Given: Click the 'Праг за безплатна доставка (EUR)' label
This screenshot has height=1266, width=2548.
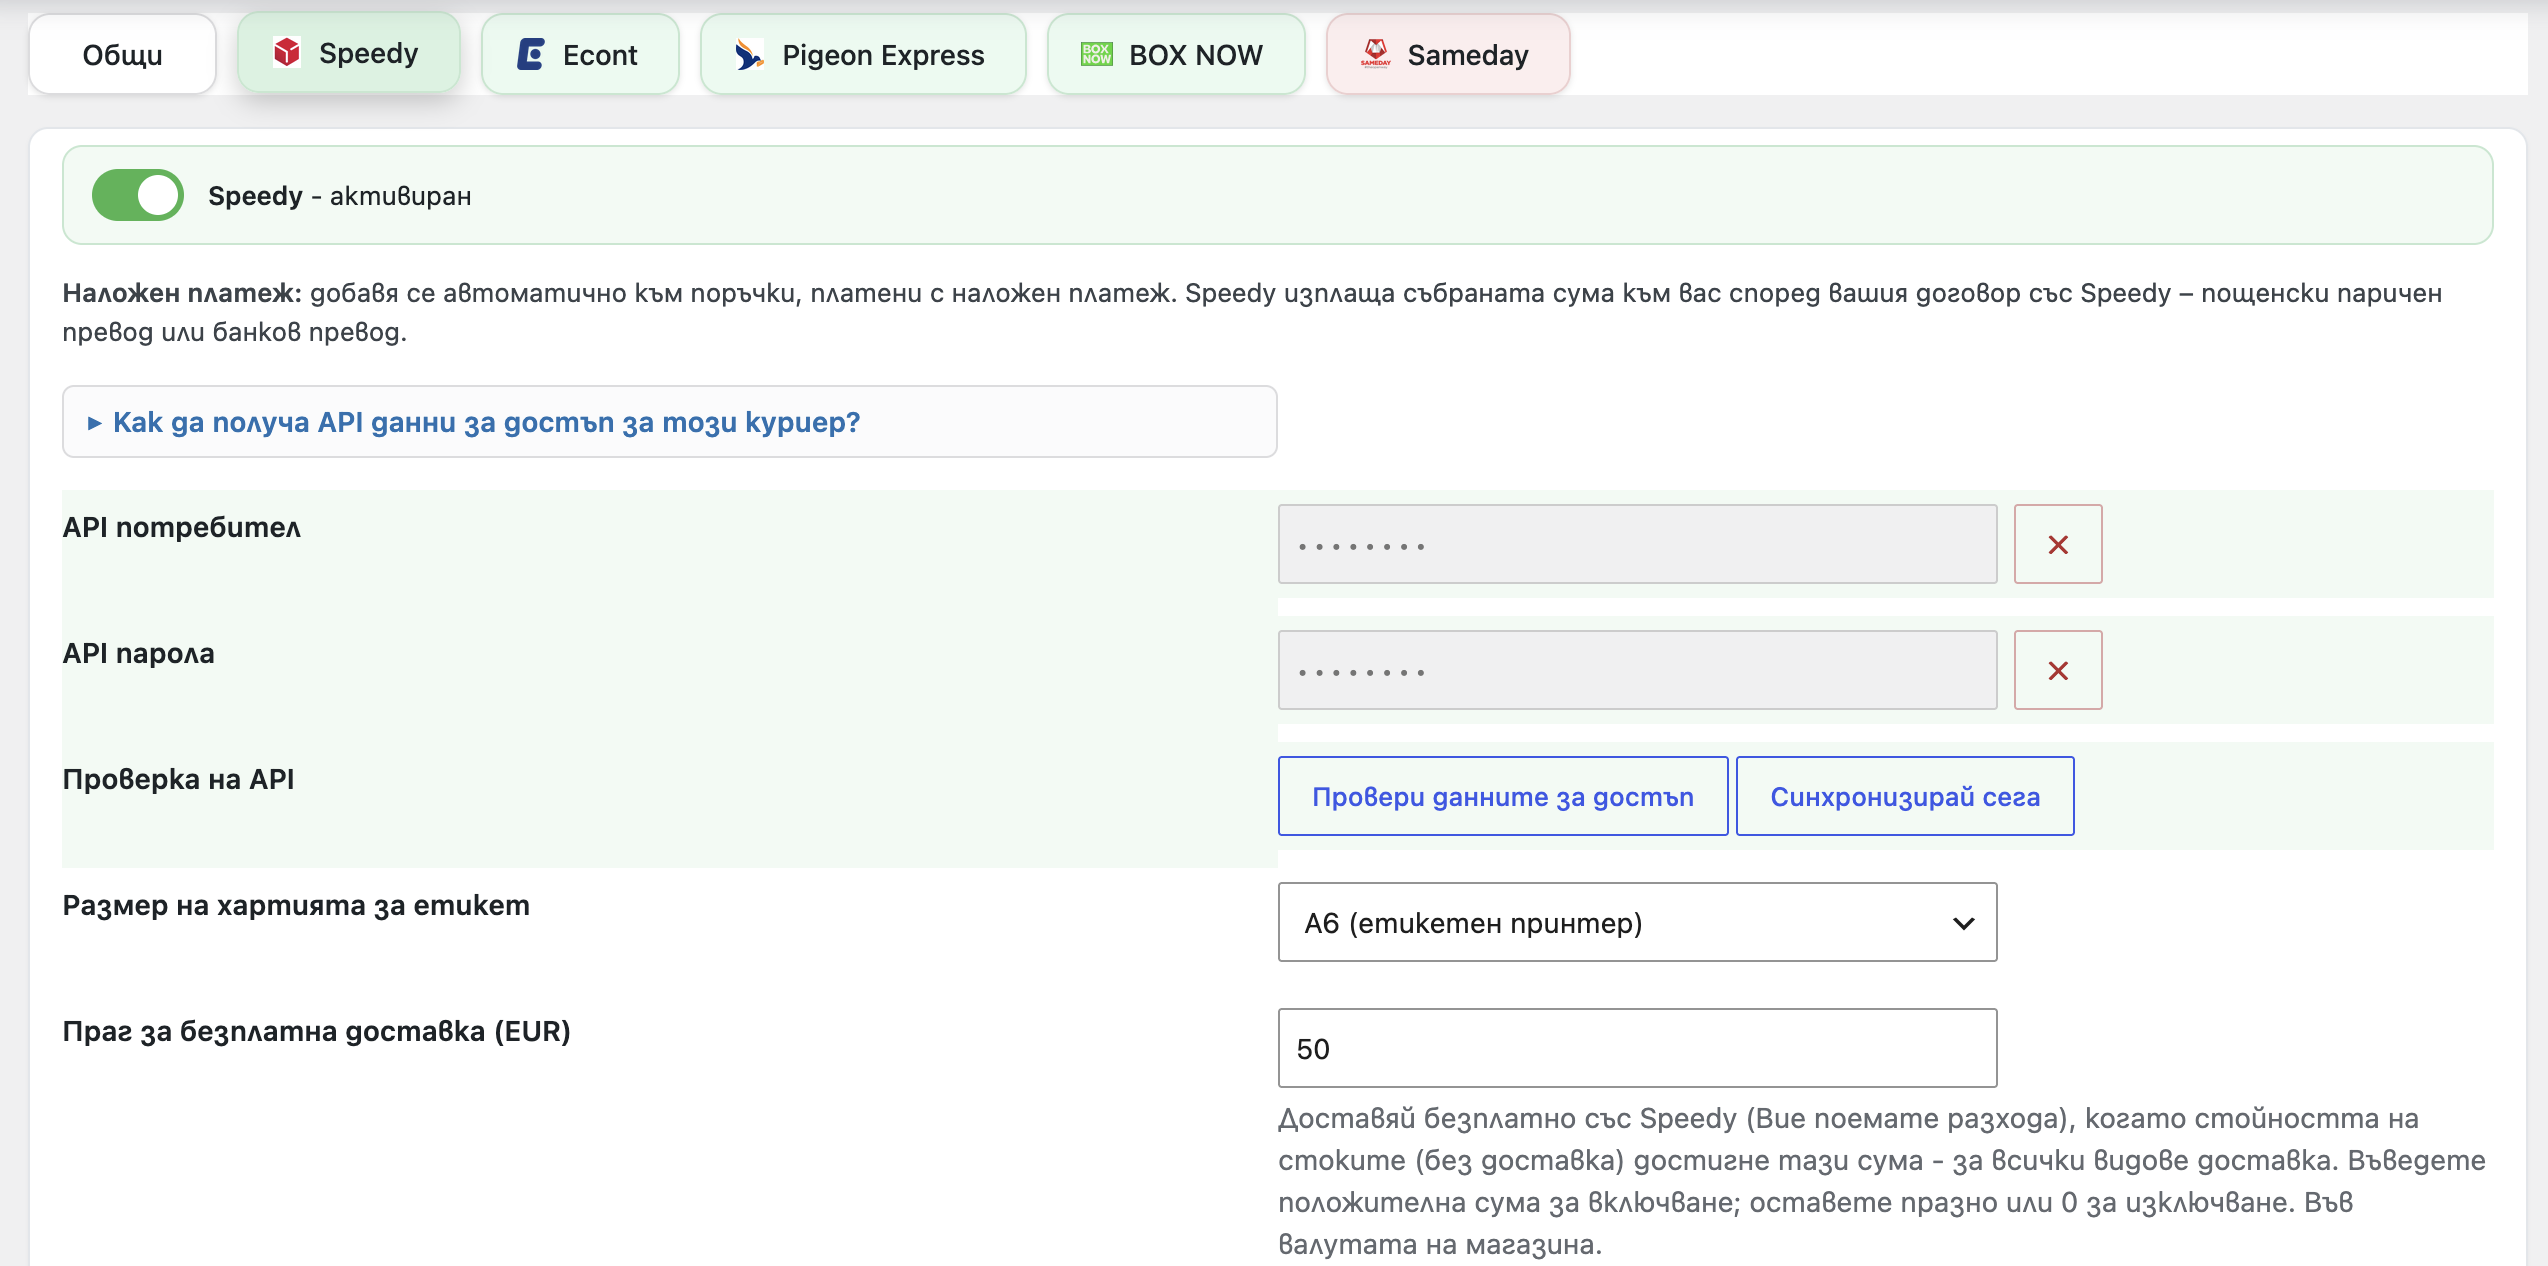Looking at the screenshot, I should point(317,1031).
